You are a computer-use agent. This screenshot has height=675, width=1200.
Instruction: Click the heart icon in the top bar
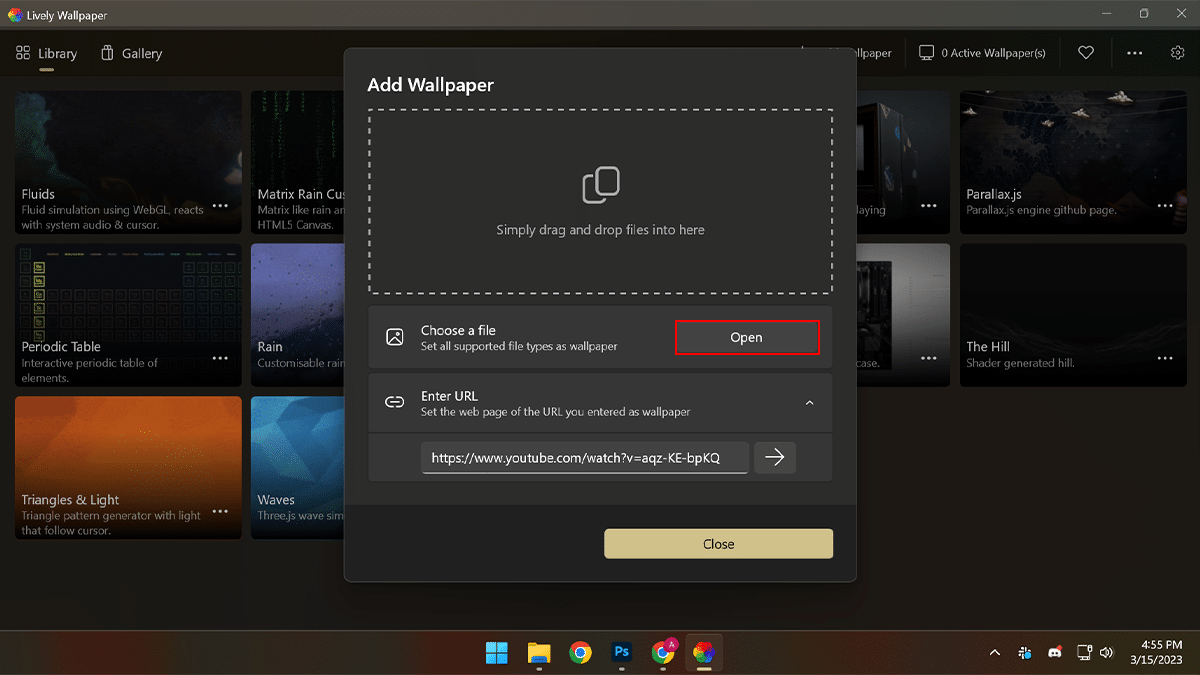pos(1086,53)
